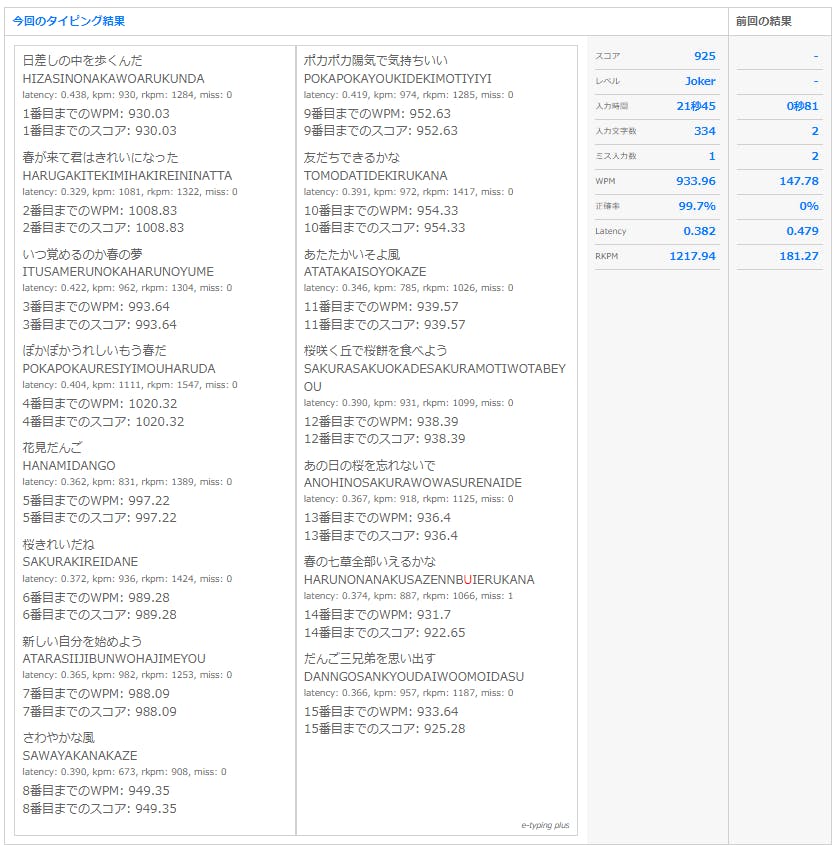This screenshot has height=850, width=838.
Task: Click the romaji text SAWAYAKANAKAZE
Action: pos(80,755)
